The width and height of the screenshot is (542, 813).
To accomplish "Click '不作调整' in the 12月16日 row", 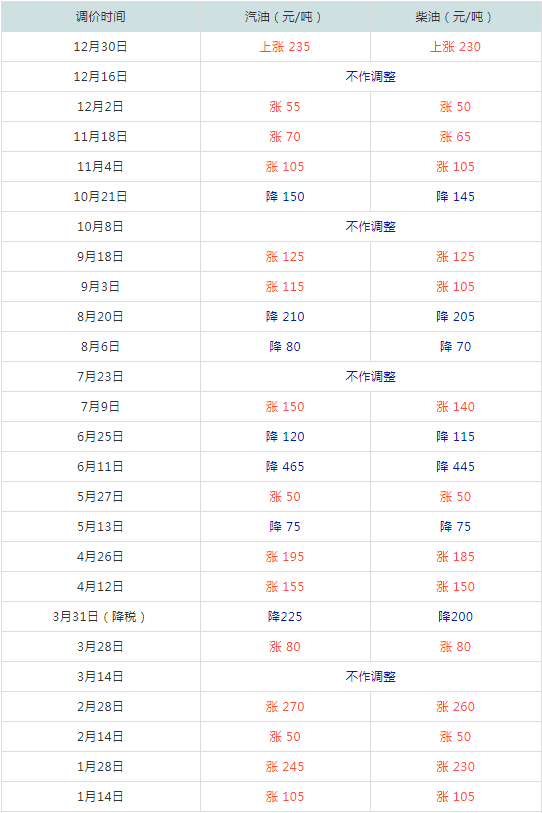I will point(370,77).
